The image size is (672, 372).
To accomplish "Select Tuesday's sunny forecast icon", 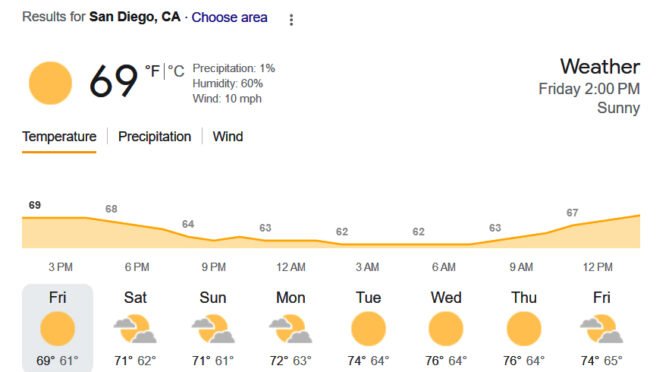I will click(368, 329).
